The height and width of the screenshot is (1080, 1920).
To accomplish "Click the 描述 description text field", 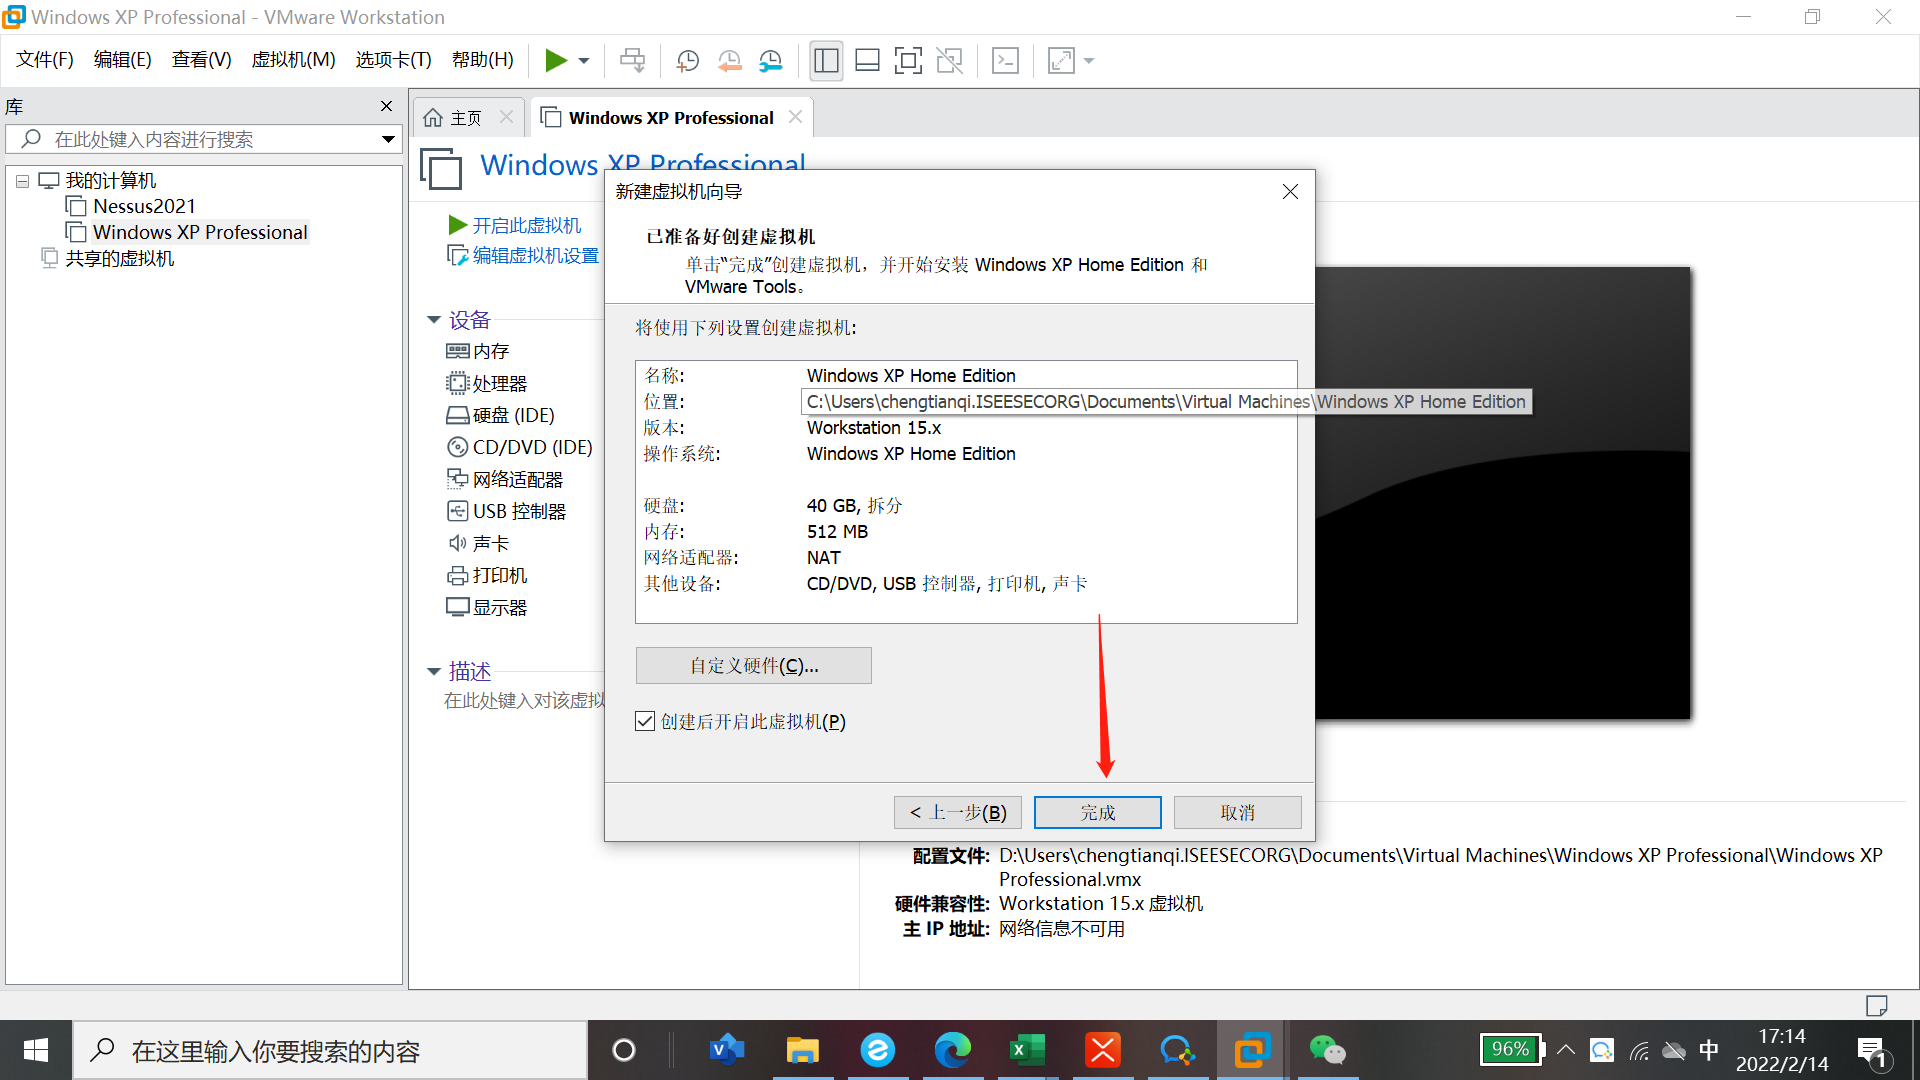I will (x=524, y=700).
